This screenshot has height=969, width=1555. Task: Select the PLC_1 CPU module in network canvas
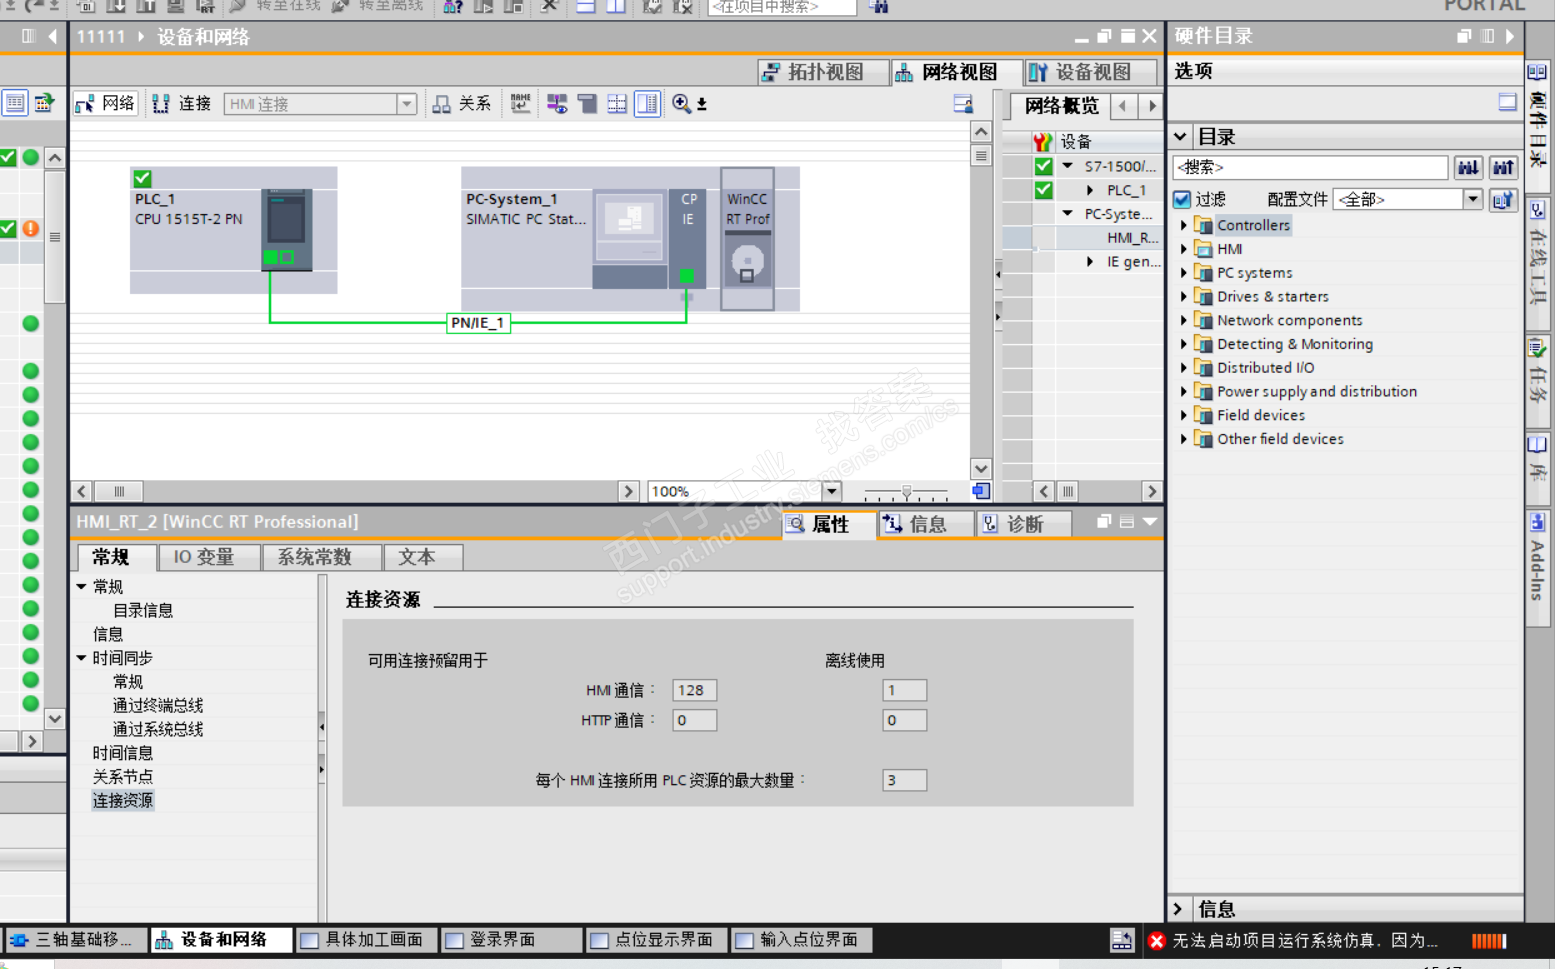click(287, 229)
